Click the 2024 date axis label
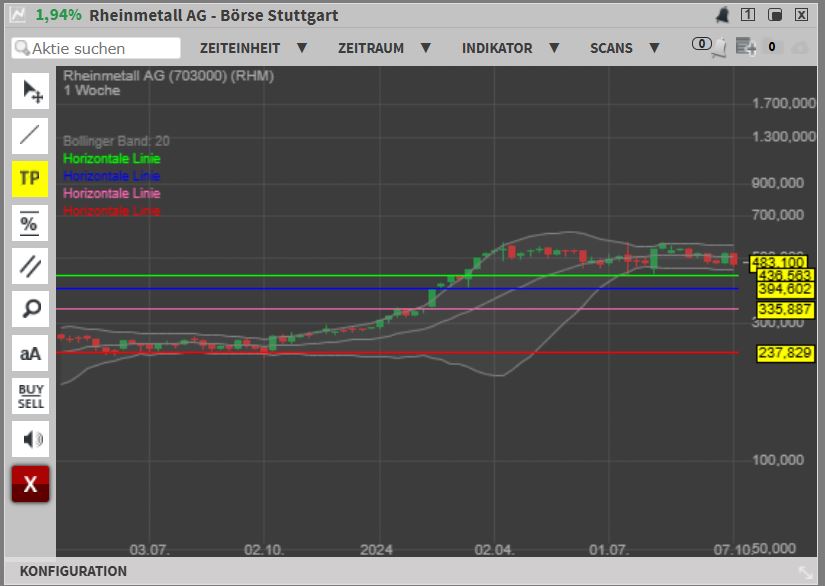 (x=376, y=550)
